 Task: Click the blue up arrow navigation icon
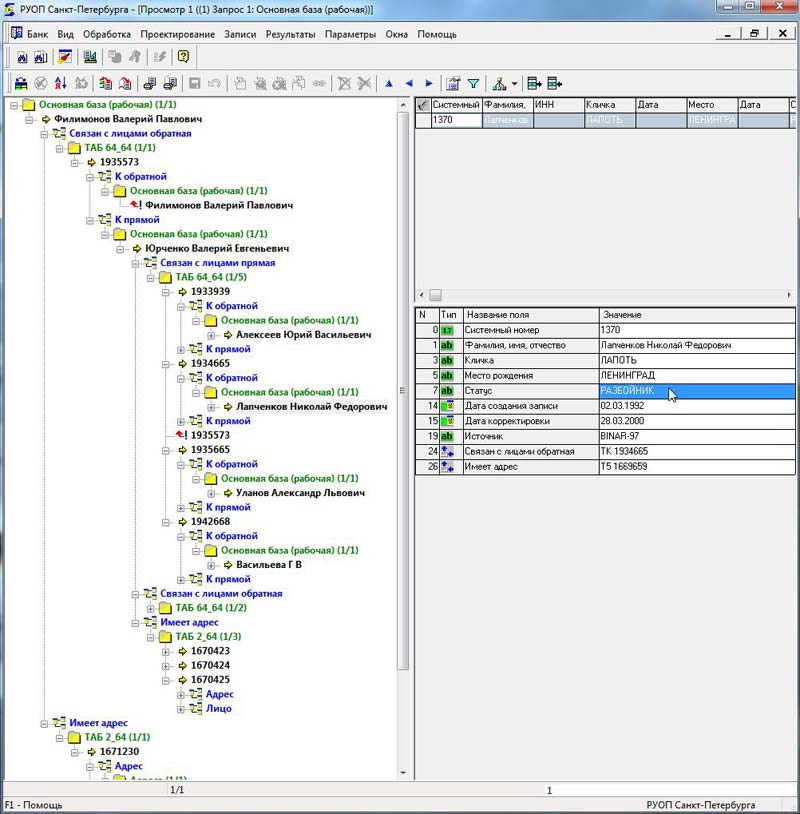click(x=388, y=84)
